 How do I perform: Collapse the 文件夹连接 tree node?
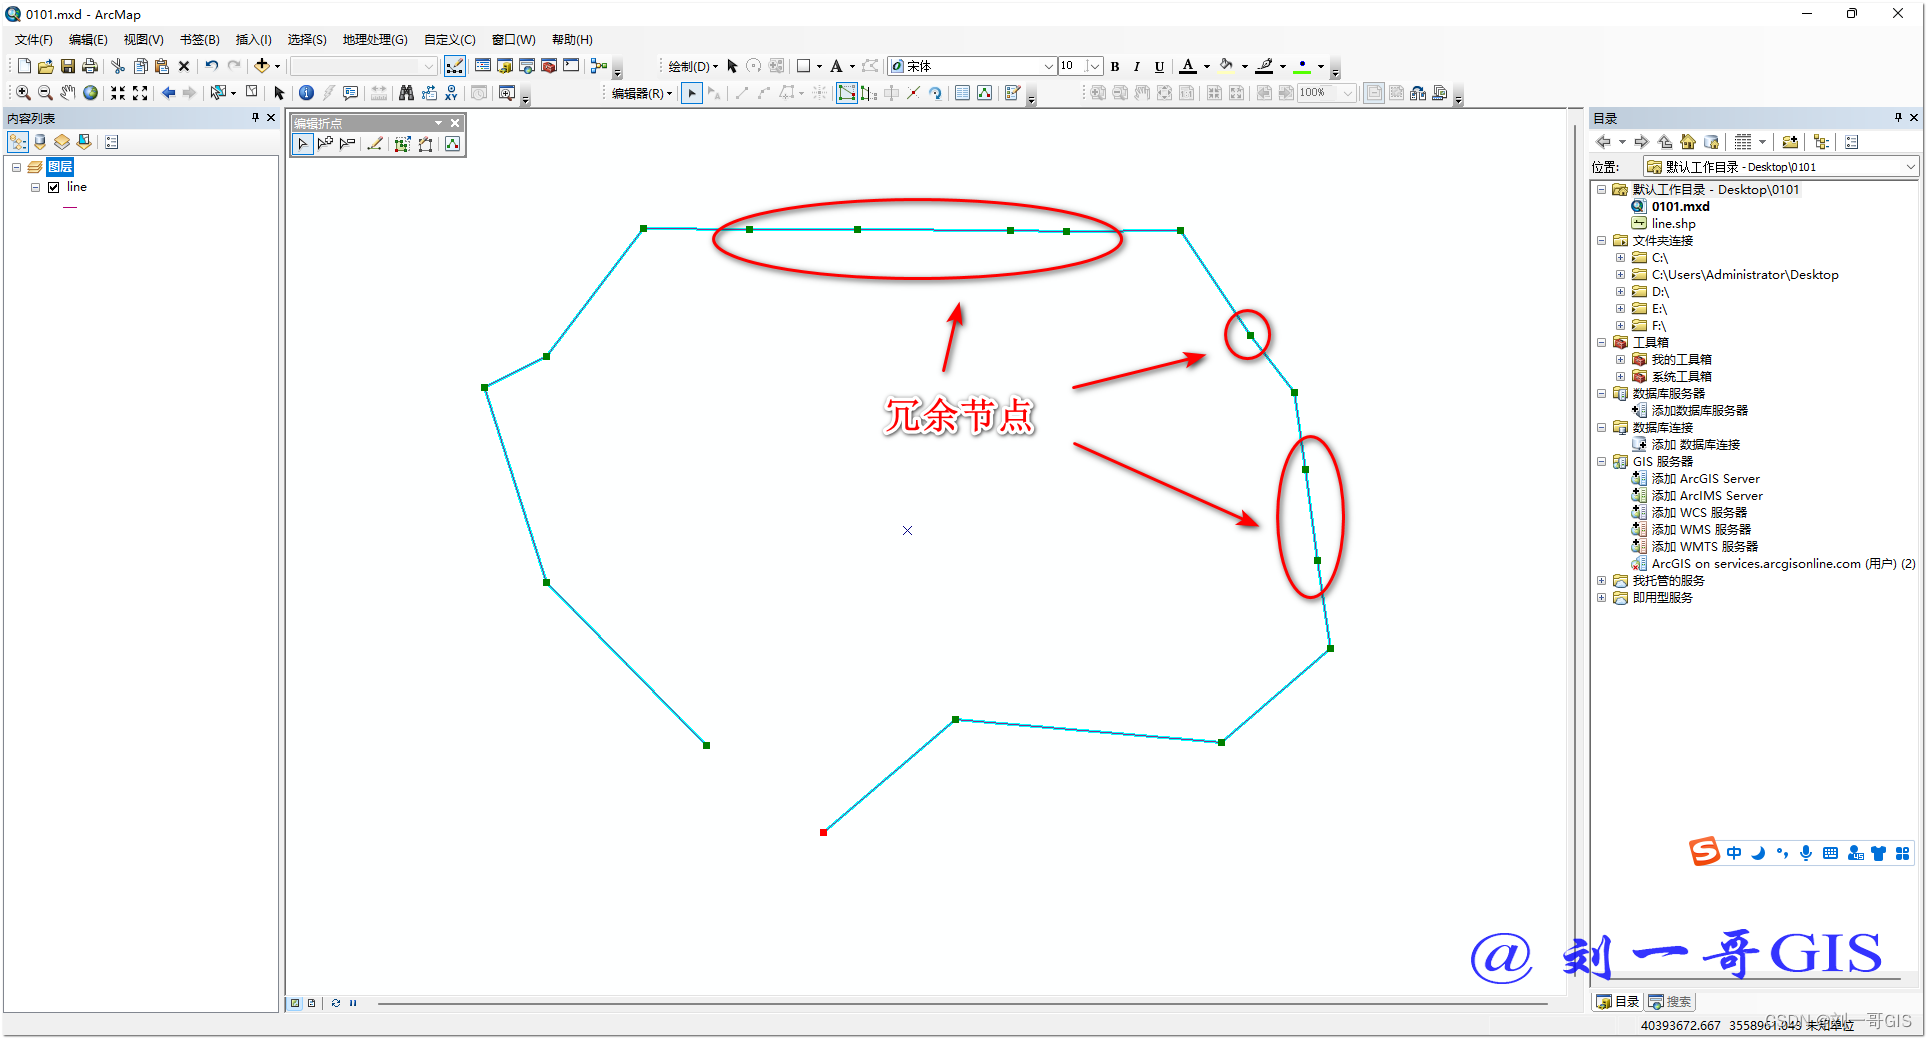point(1602,240)
